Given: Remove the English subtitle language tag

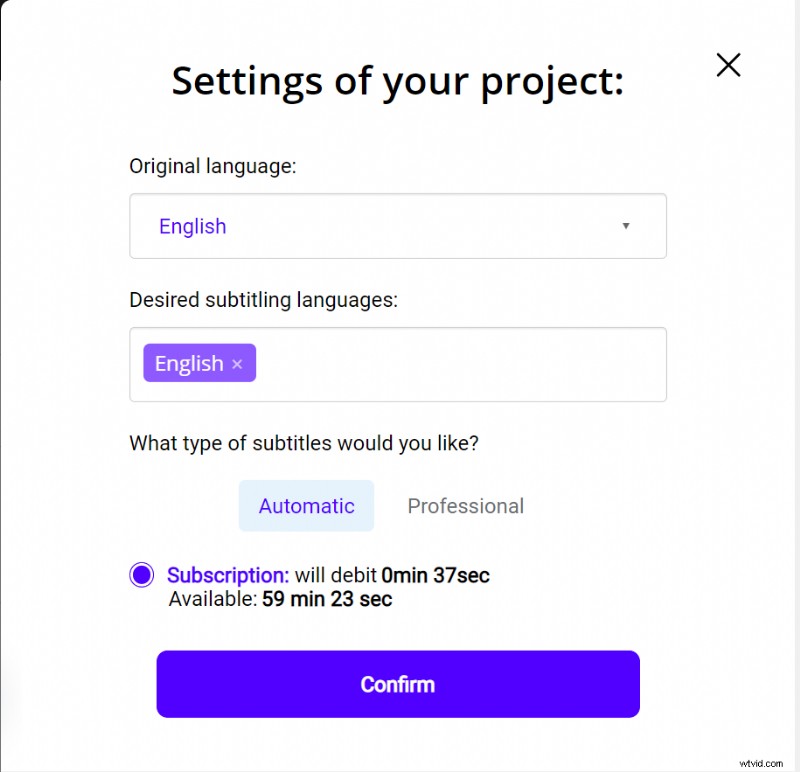Looking at the screenshot, I should tap(237, 363).
